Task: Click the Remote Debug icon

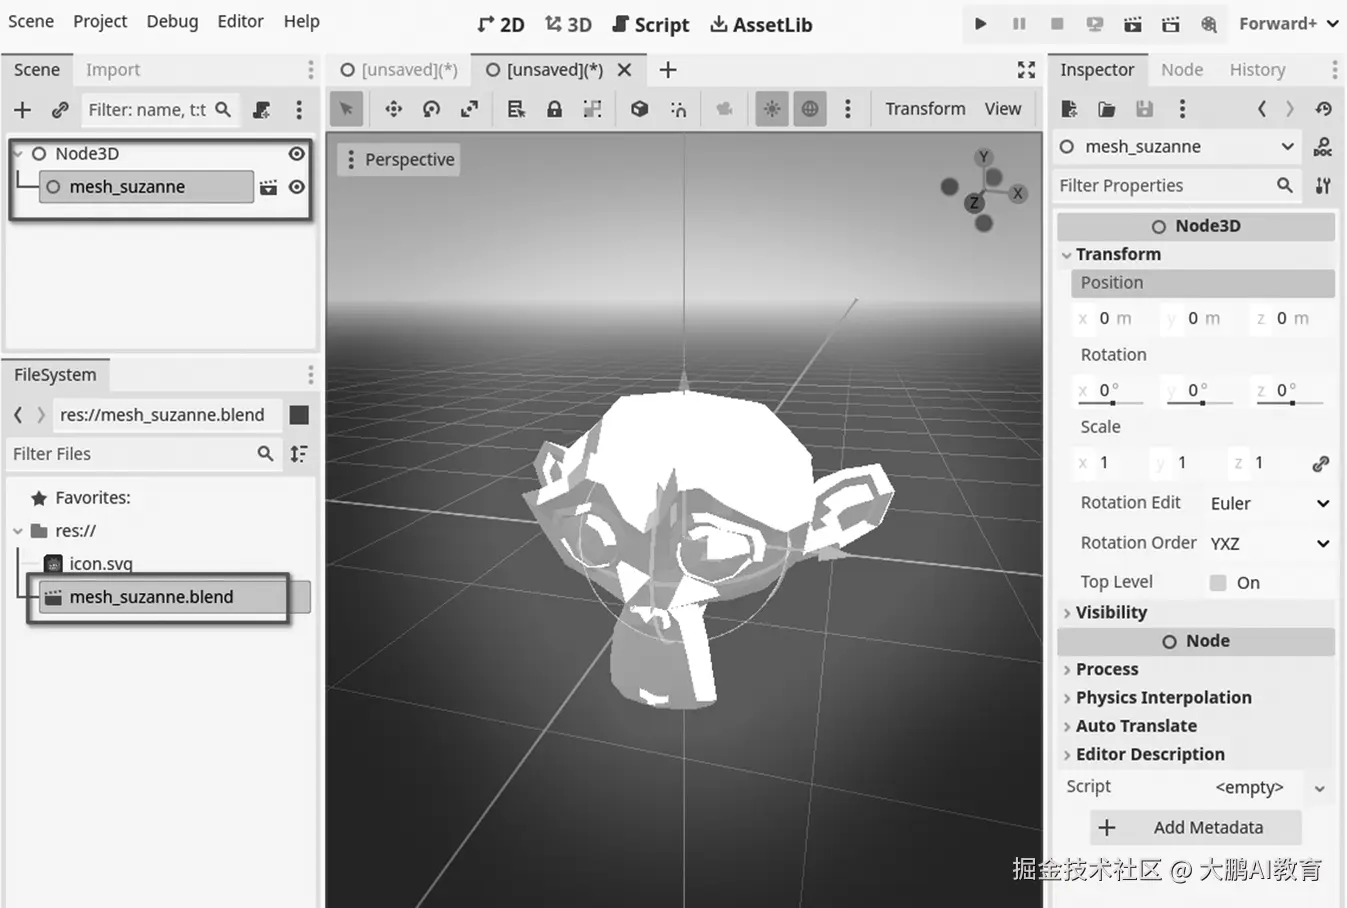Action: point(1095,23)
